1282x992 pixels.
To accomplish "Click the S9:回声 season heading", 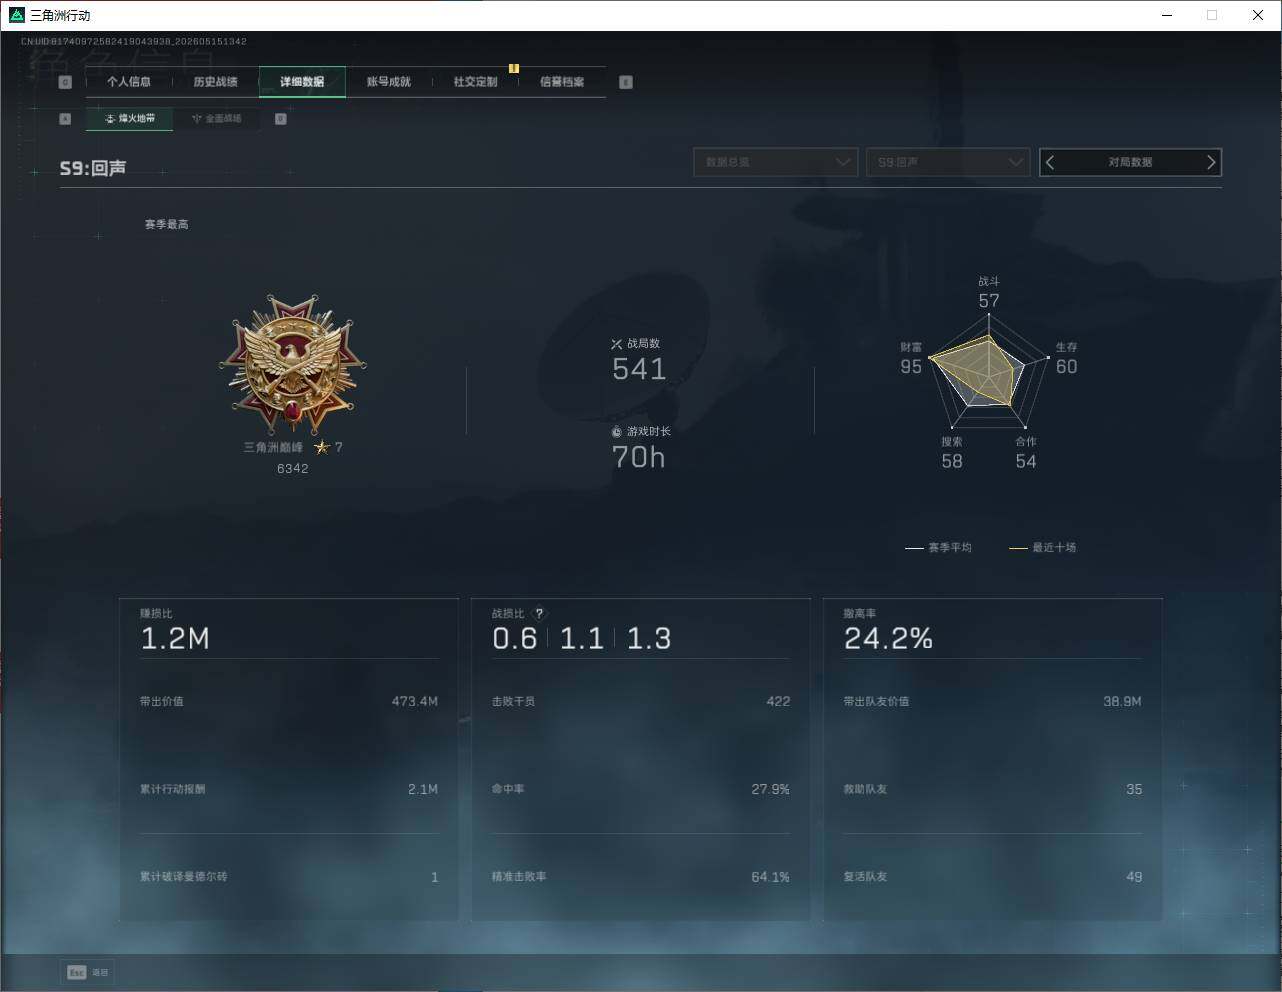I will 93,168.
